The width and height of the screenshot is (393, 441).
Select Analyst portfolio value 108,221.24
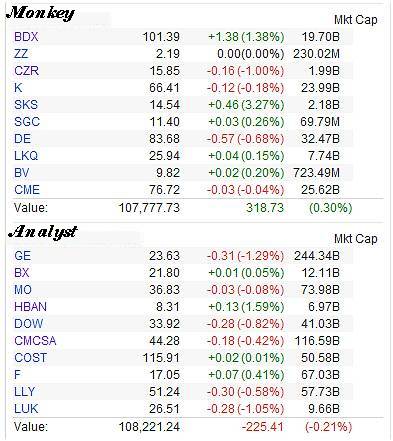(x=149, y=427)
